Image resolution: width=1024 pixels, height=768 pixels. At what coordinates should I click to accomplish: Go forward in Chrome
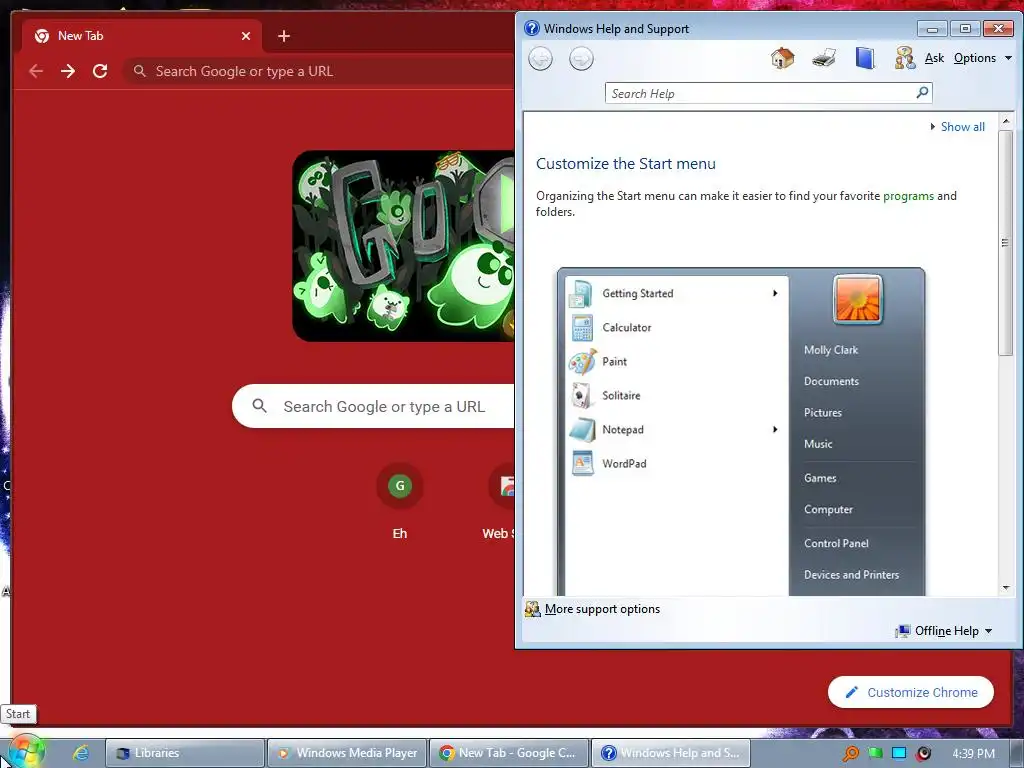[x=68, y=71]
